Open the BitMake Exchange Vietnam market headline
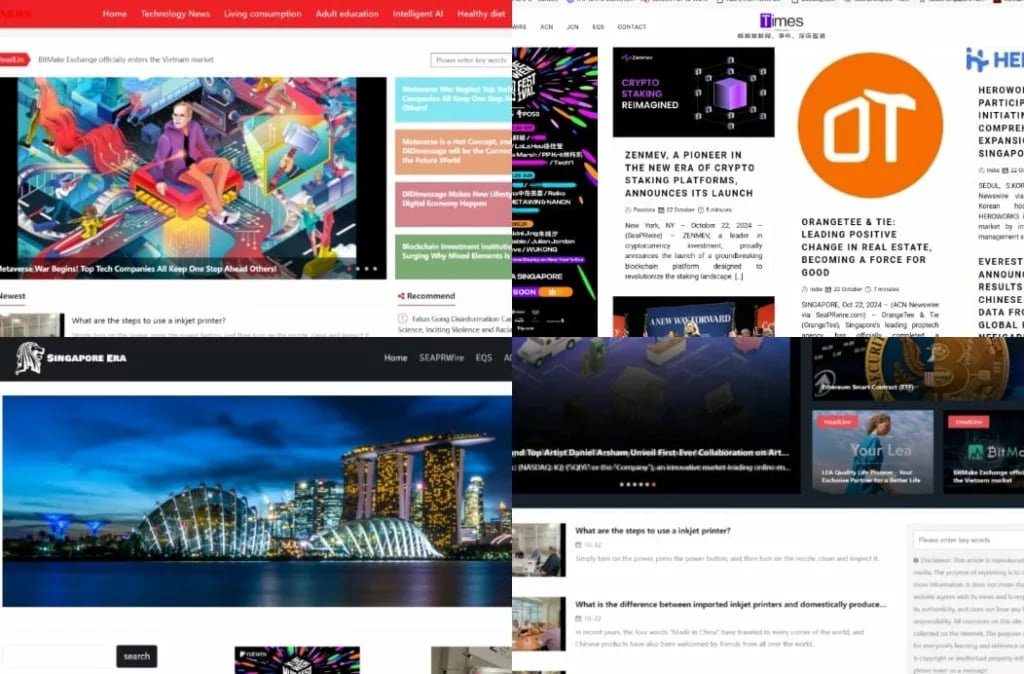Image resolution: width=1024 pixels, height=674 pixels. (x=125, y=59)
